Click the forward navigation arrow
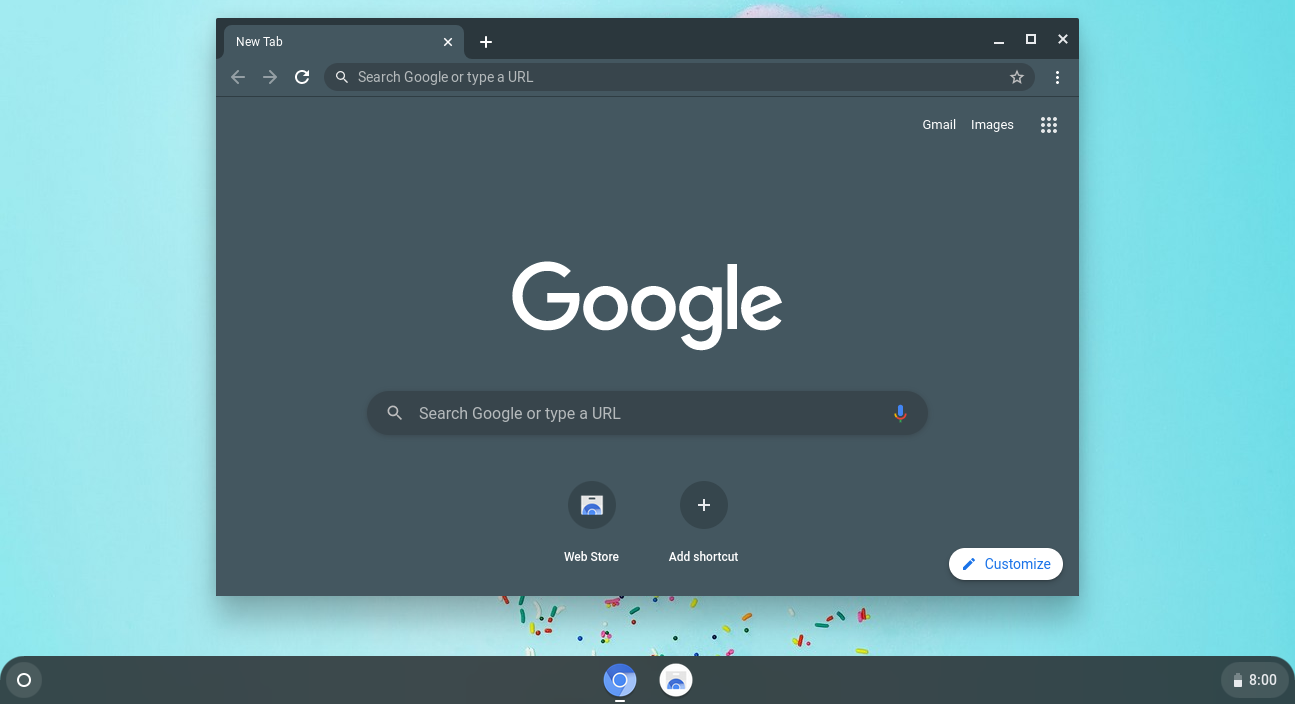The image size is (1295, 704). tap(270, 77)
